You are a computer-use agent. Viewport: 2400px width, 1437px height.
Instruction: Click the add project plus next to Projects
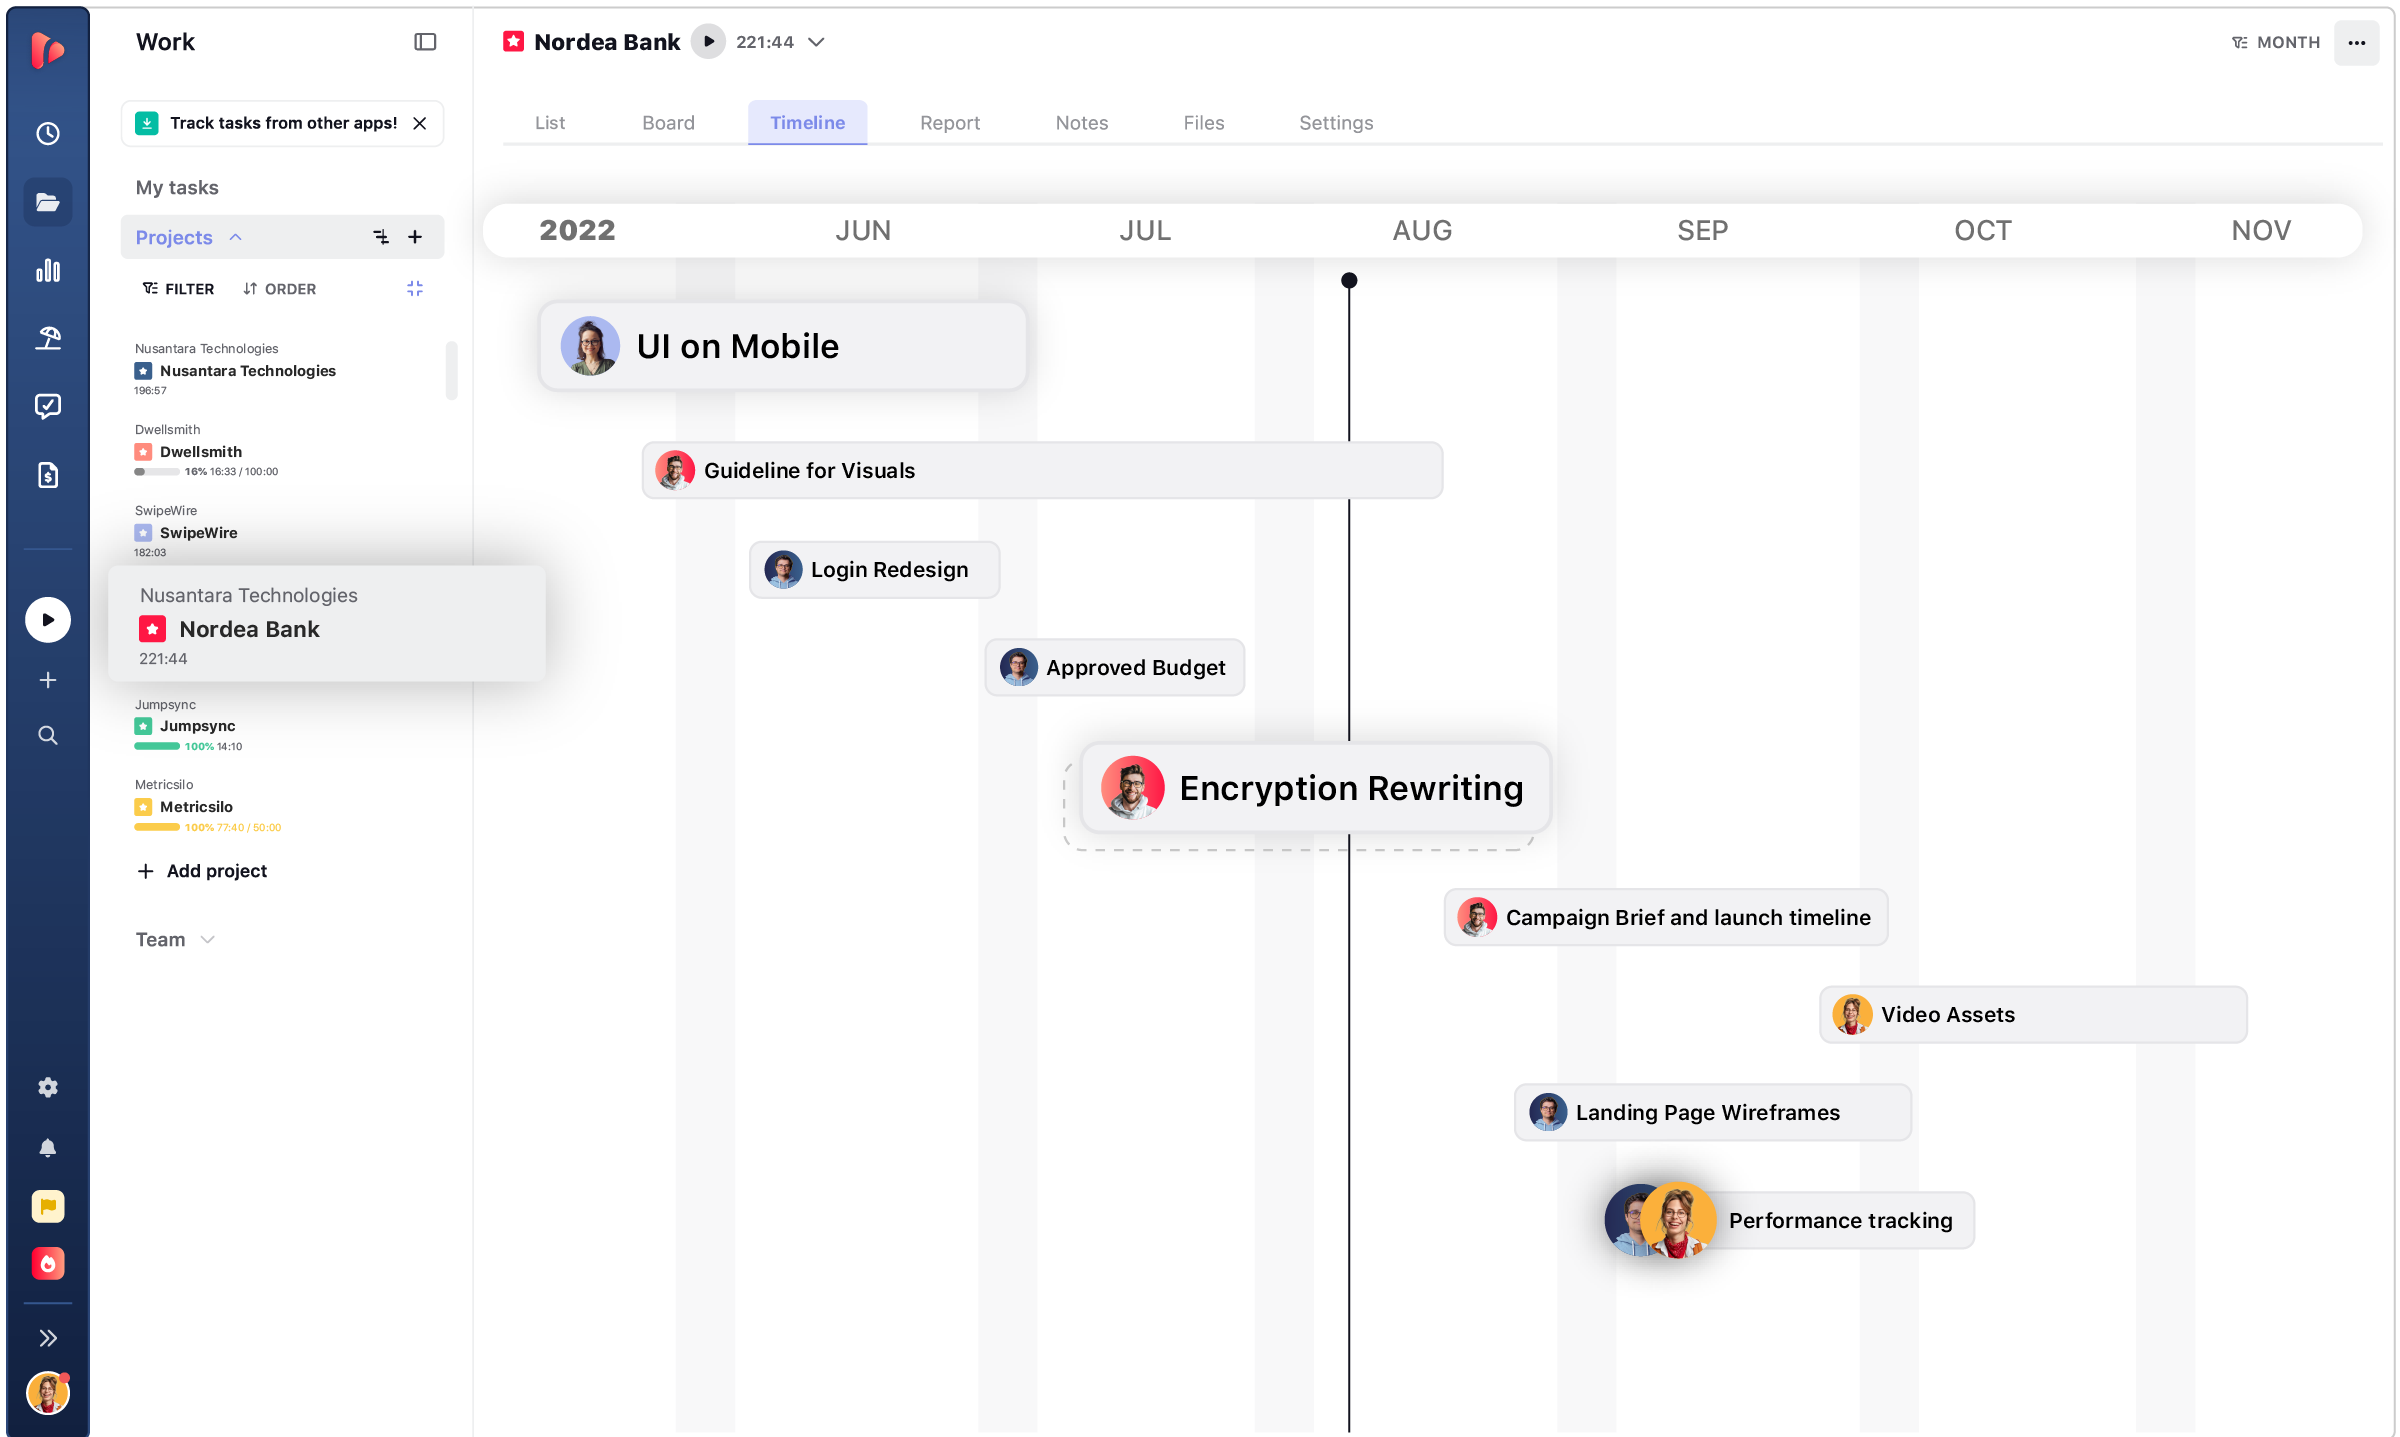coord(415,237)
